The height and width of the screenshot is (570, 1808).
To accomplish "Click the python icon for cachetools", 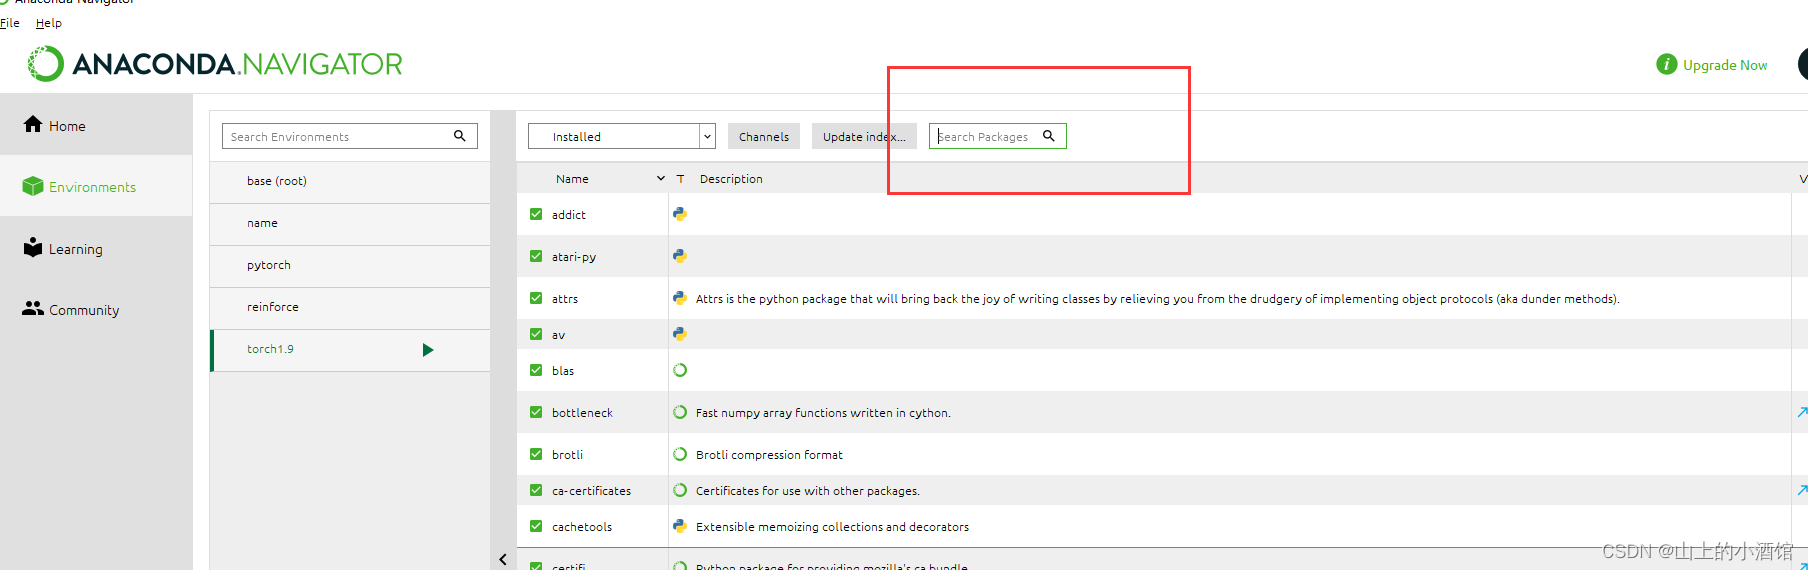I will (680, 526).
